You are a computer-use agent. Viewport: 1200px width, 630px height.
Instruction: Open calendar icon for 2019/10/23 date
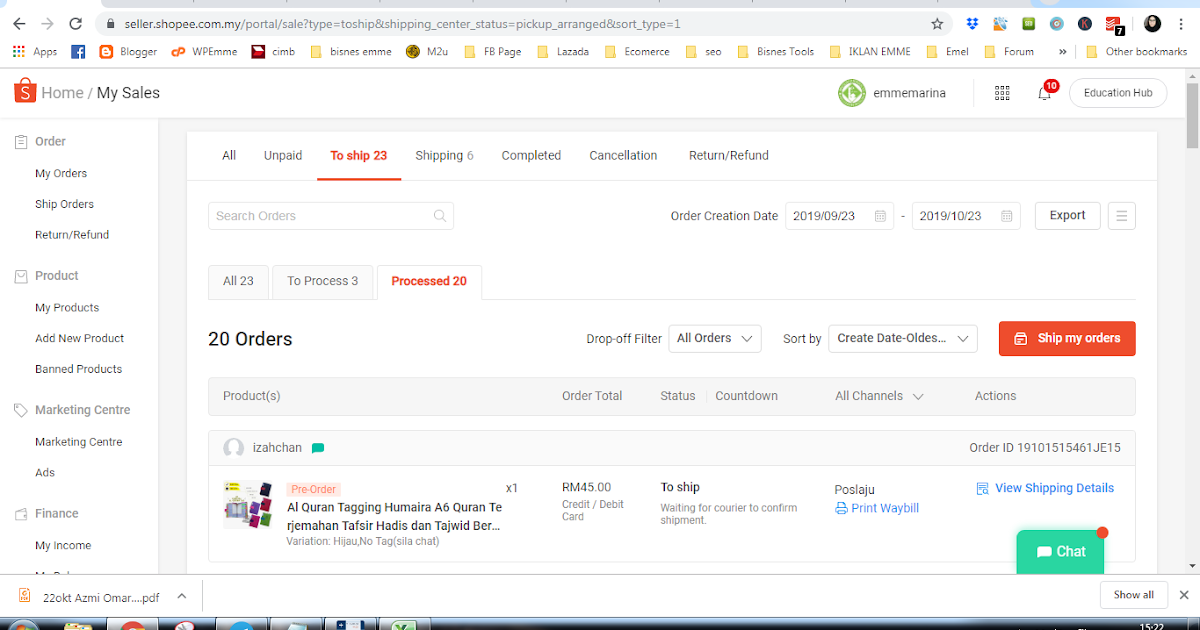(1007, 216)
